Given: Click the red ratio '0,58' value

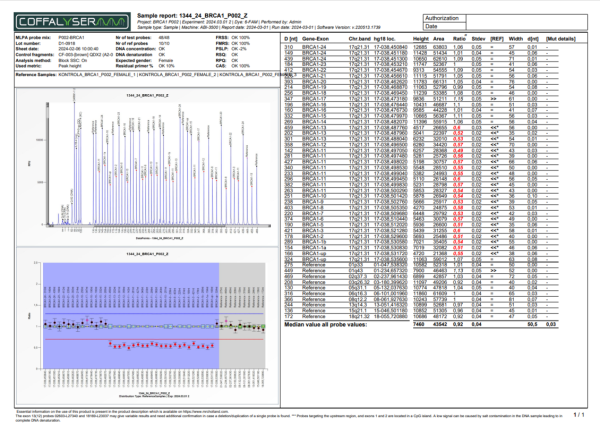Looking at the screenshot, I should pos(458,207).
